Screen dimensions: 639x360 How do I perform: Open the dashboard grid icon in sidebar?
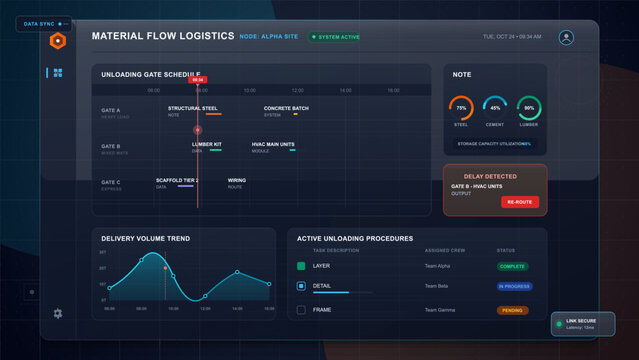click(x=58, y=73)
